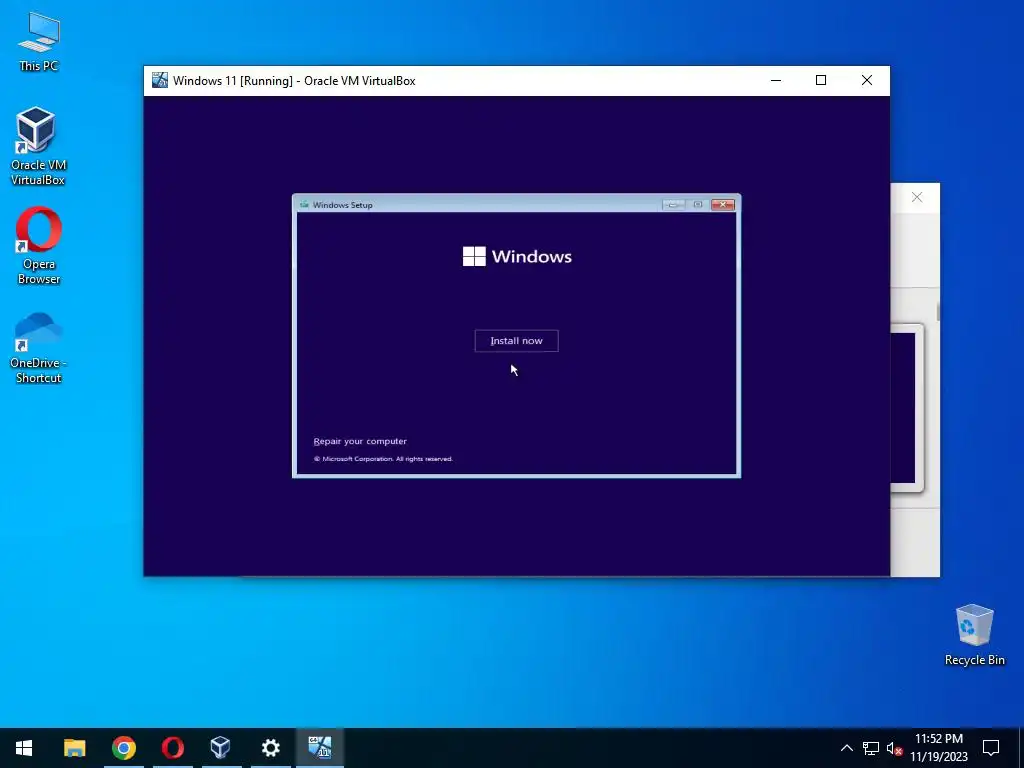
Task: Show hidden system tray icons
Action: point(846,748)
